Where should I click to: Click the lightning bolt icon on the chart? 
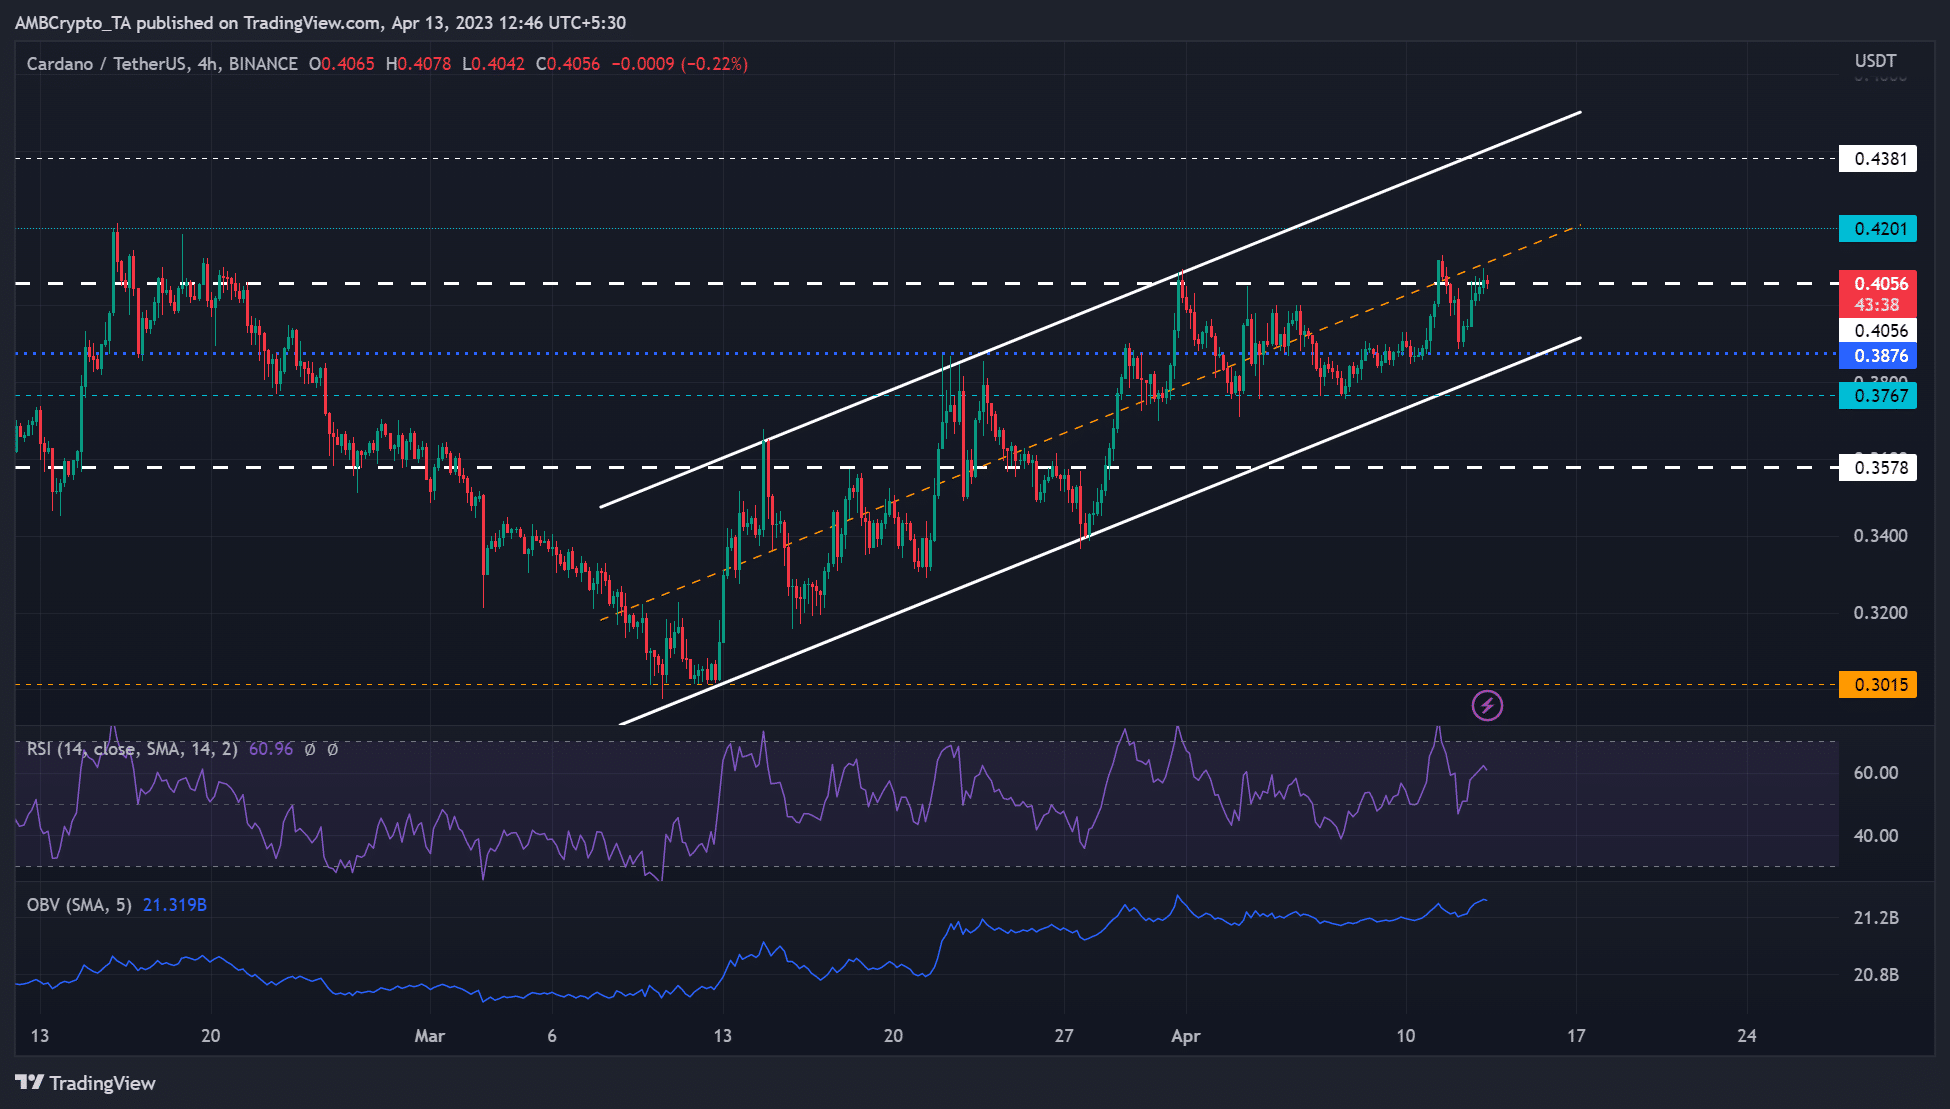(x=1487, y=706)
